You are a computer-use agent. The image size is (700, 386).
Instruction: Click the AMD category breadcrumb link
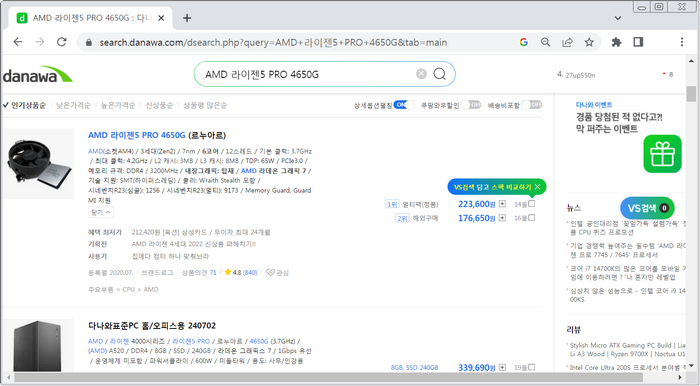151,290
